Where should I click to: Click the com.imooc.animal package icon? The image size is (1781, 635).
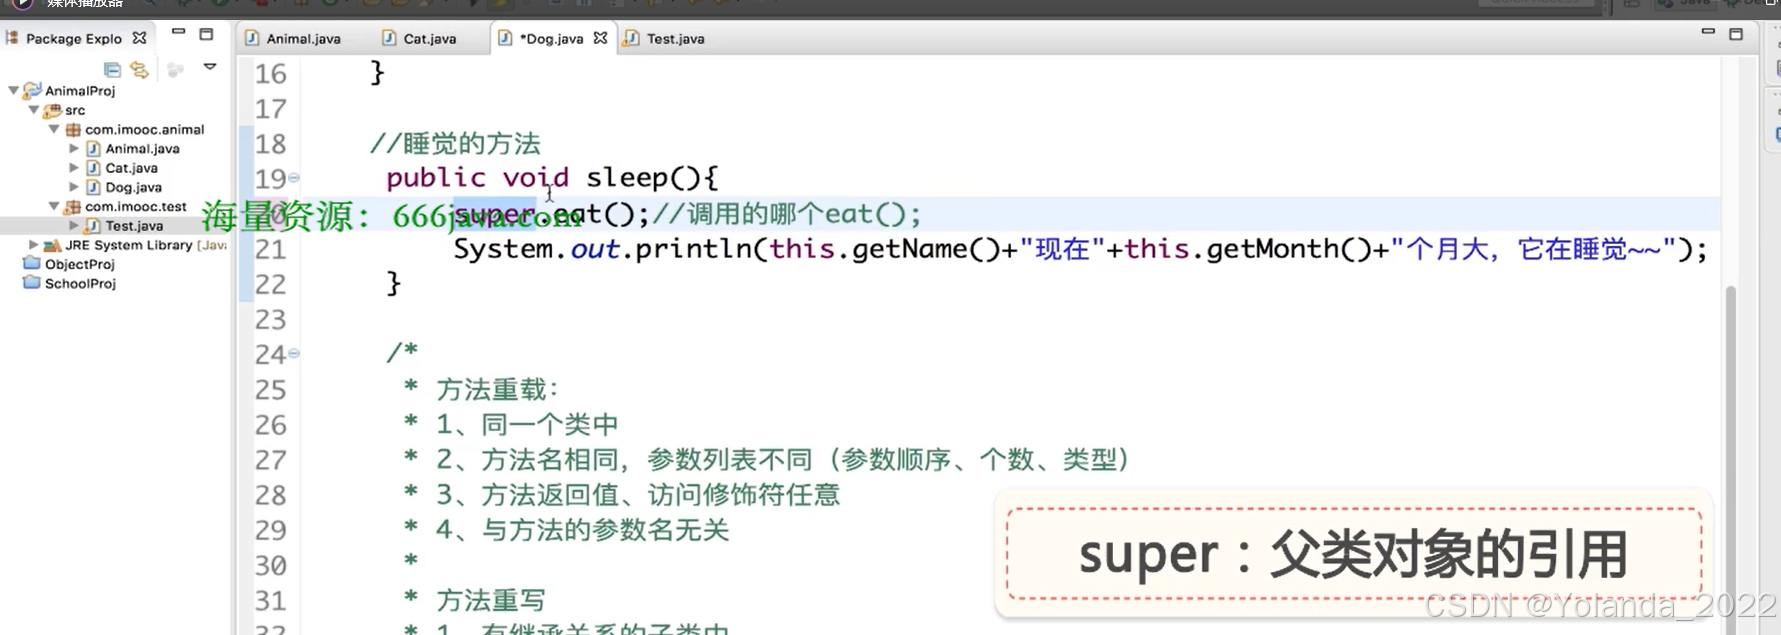coord(73,129)
